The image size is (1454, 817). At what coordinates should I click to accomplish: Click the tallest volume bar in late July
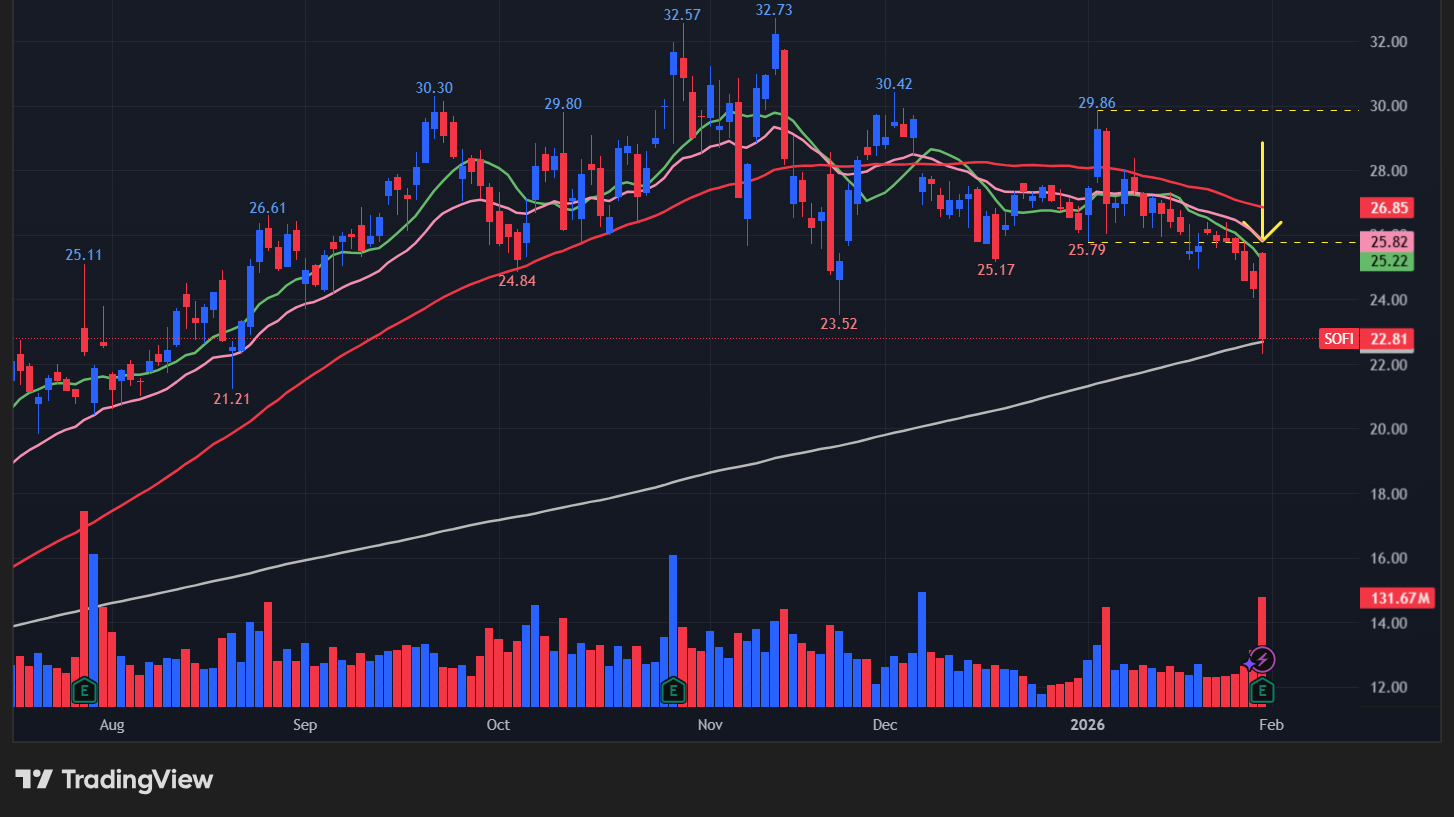pos(84,600)
